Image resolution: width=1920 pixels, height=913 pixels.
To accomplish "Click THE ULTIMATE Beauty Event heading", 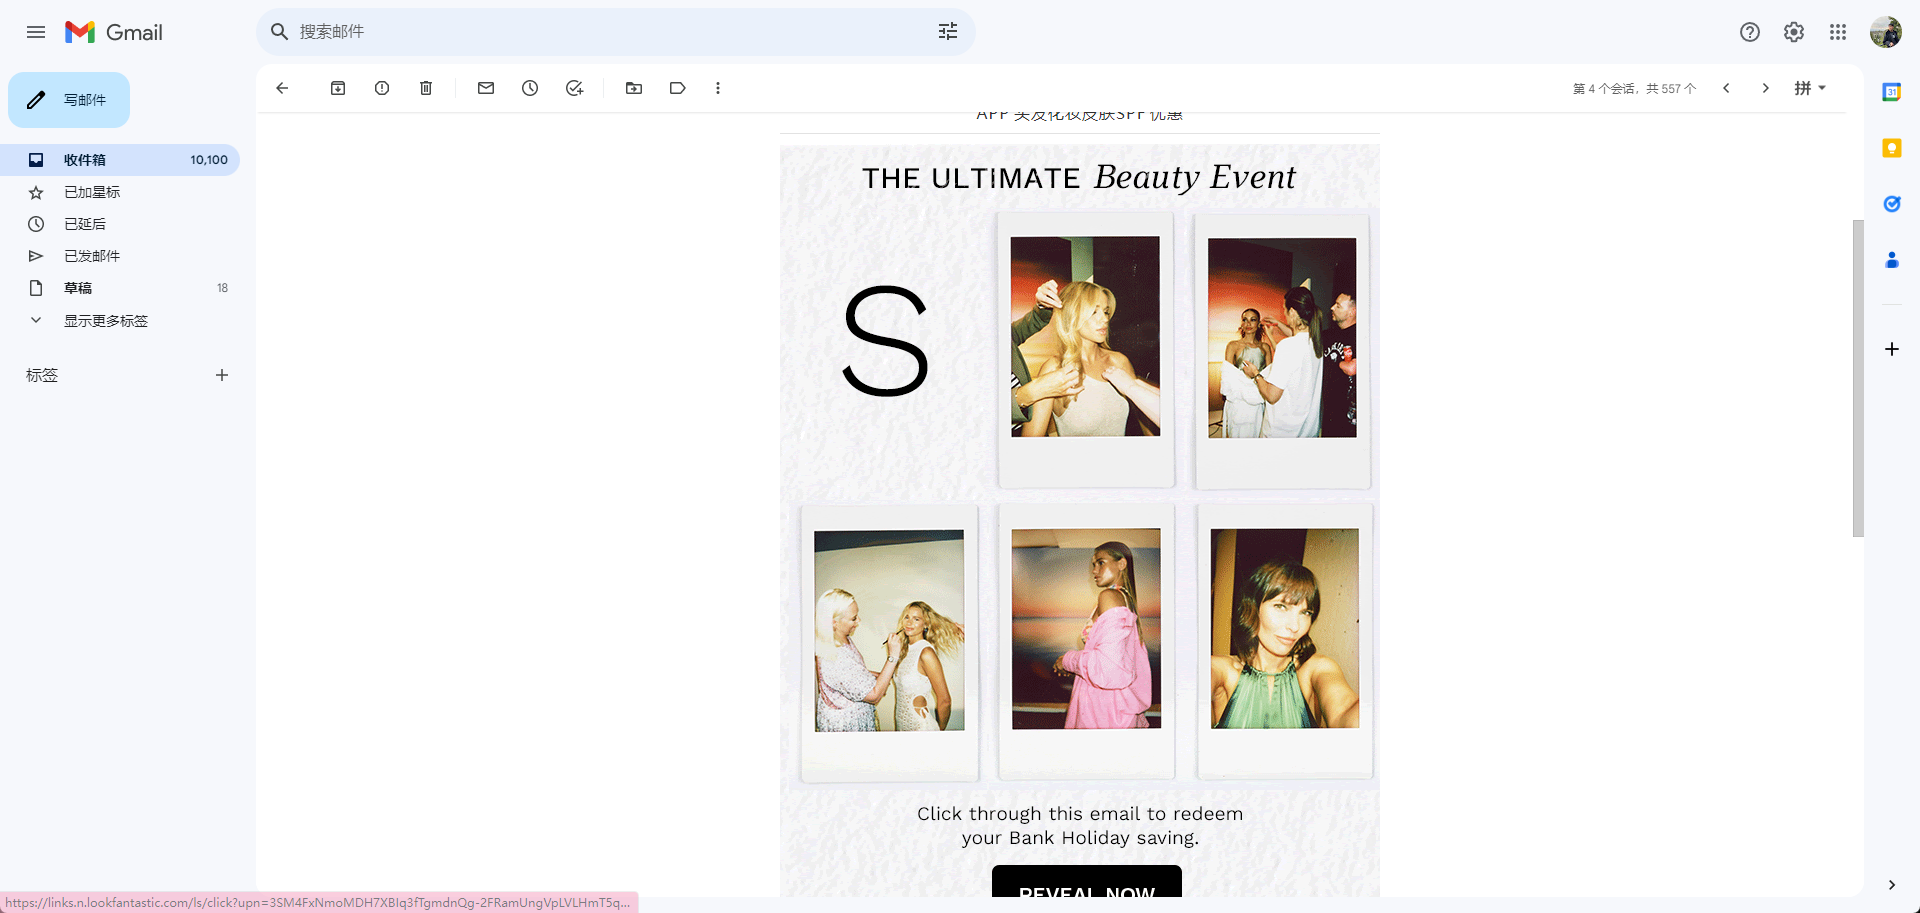I will pos(1079,178).
